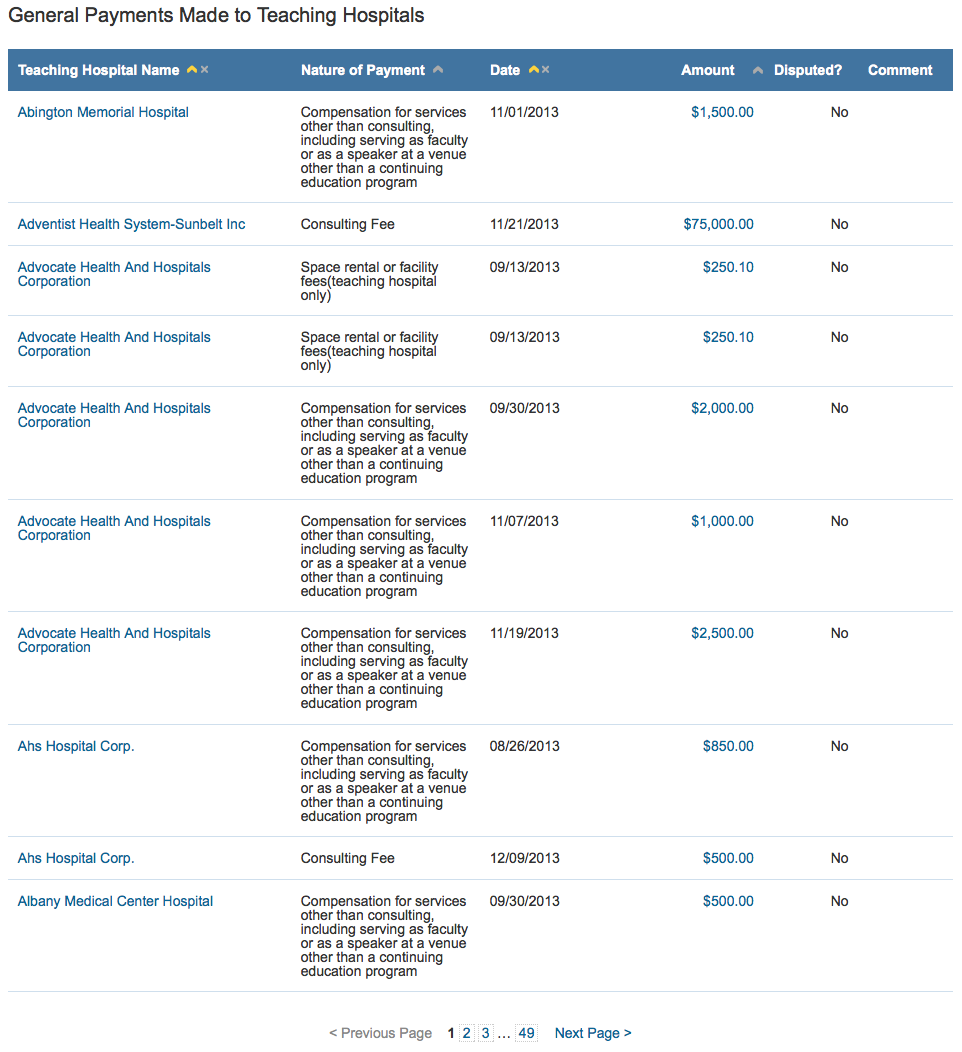Sort by Nature of Payment using the arrow icon
Image resolution: width=962 pixels, height=1052 pixels.
click(x=438, y=70)
